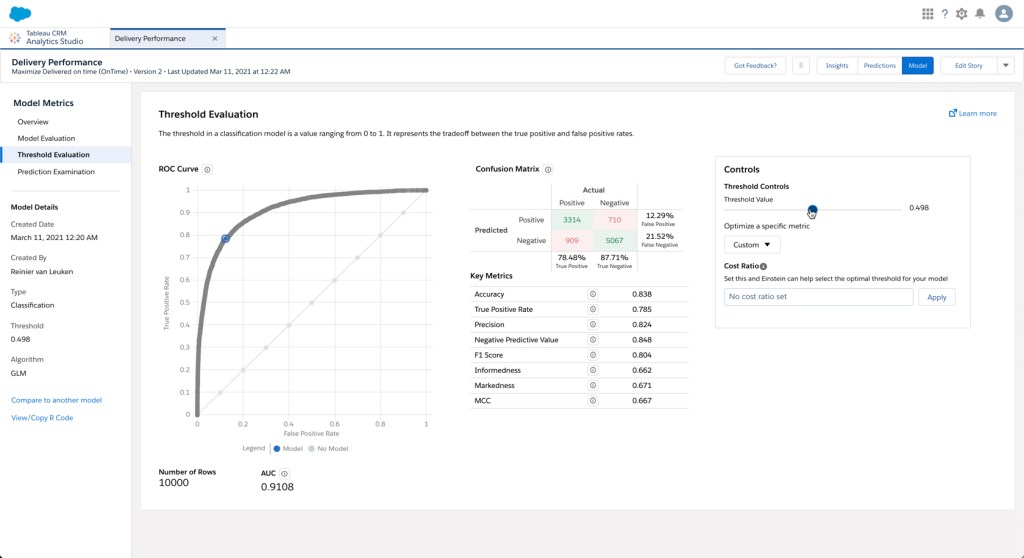Screen dimensions: 1024x558
Task: Close the Delivery Performance tab
Action: (214, 38)
